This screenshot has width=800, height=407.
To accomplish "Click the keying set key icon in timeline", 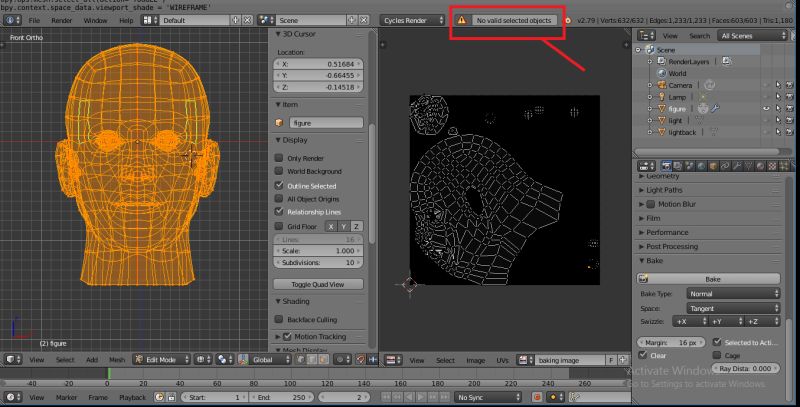I will tap(575, 397).
